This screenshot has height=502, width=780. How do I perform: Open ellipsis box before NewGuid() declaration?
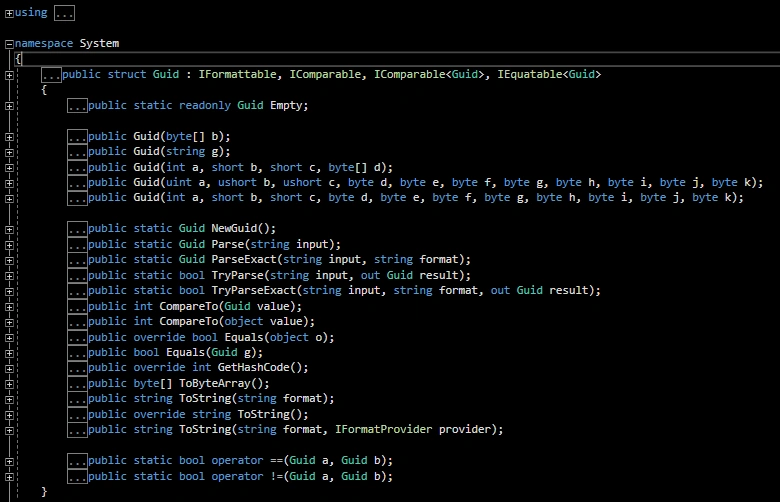pos(77,229)
